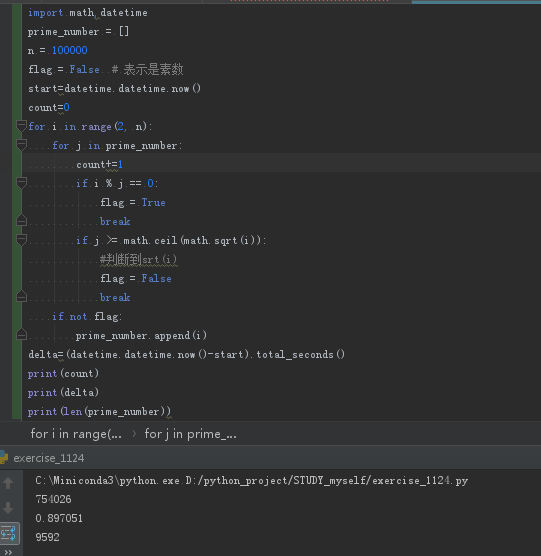The image size is (541, 556).
Task: Click the 'count=0' line
Action: 49,107
